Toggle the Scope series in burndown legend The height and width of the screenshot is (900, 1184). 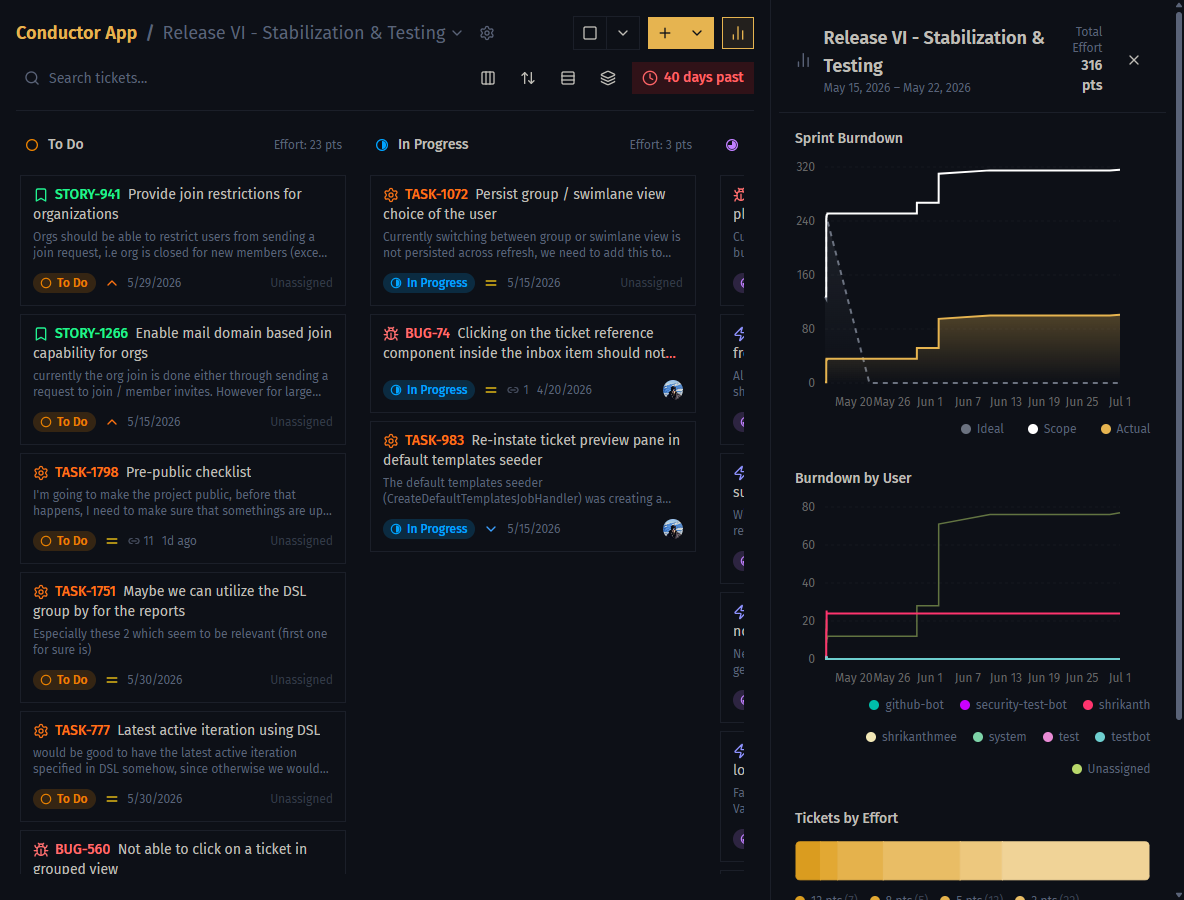coord(1052,429)
